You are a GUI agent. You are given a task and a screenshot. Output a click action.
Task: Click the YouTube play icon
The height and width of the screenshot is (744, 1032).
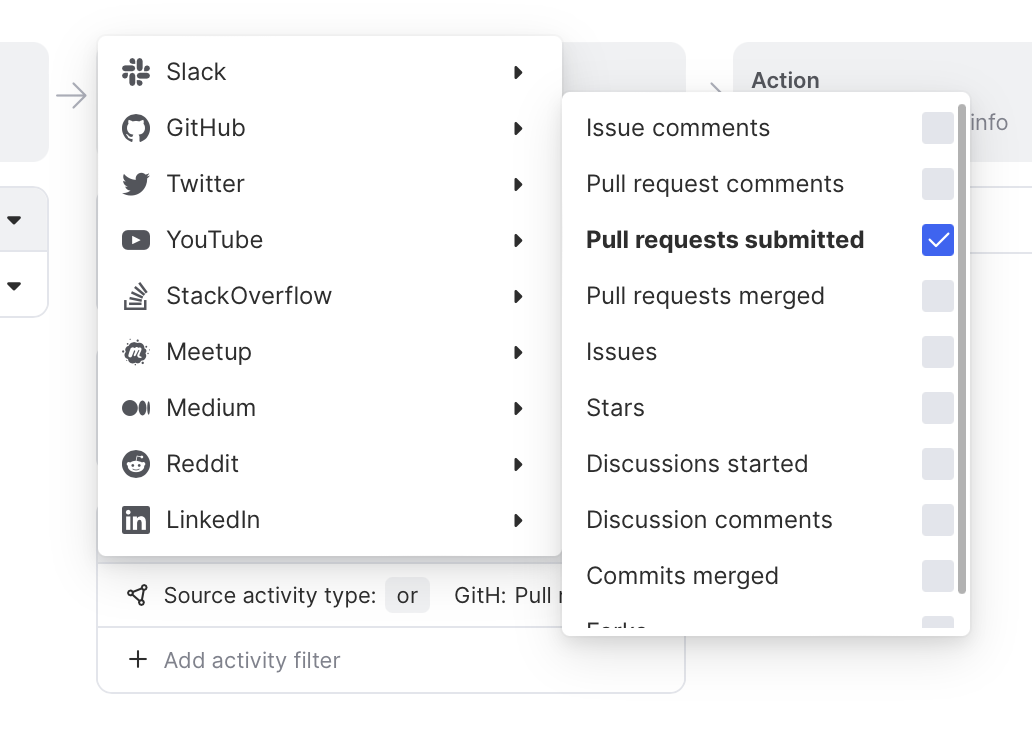[x=135, y=240]
